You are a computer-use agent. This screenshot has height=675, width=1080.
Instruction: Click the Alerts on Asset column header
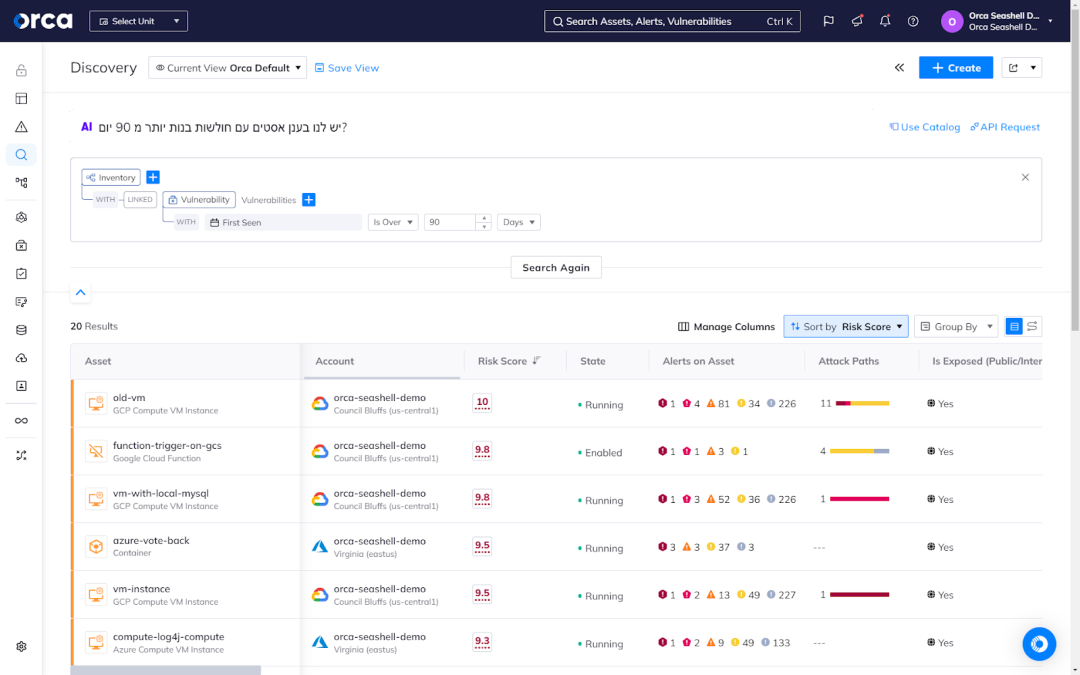(x=698, y=361)
